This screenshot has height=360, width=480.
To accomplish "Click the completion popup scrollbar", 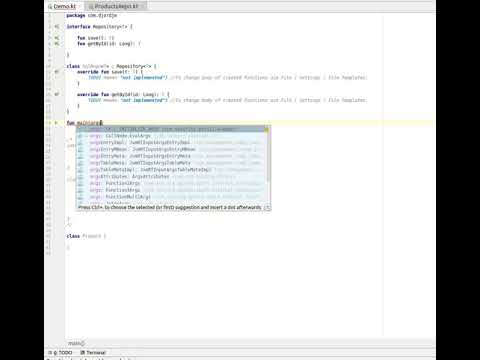I will click(268, 157).
